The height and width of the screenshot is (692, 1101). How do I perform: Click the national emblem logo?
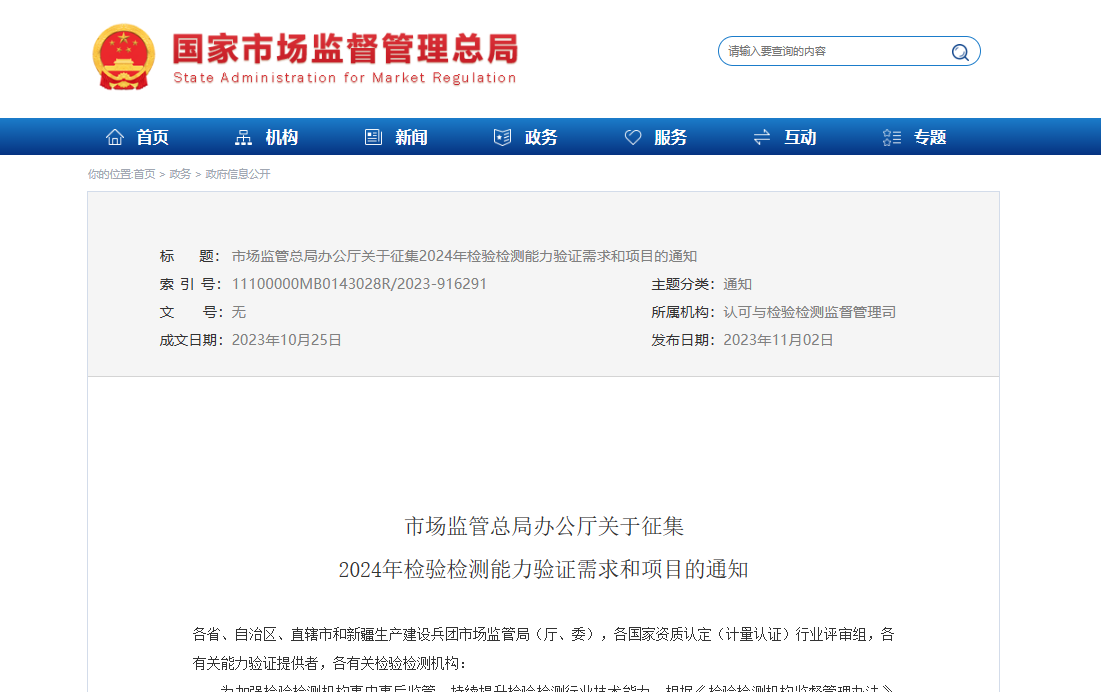point(124,57)
